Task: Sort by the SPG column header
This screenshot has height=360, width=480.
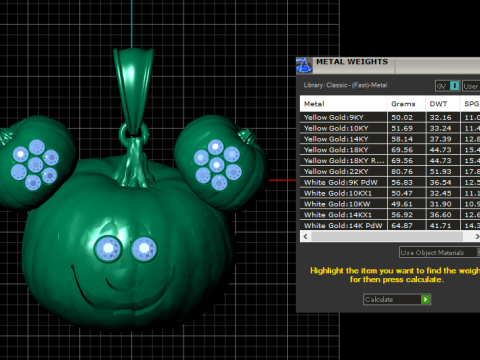Action: click(470, 104)
